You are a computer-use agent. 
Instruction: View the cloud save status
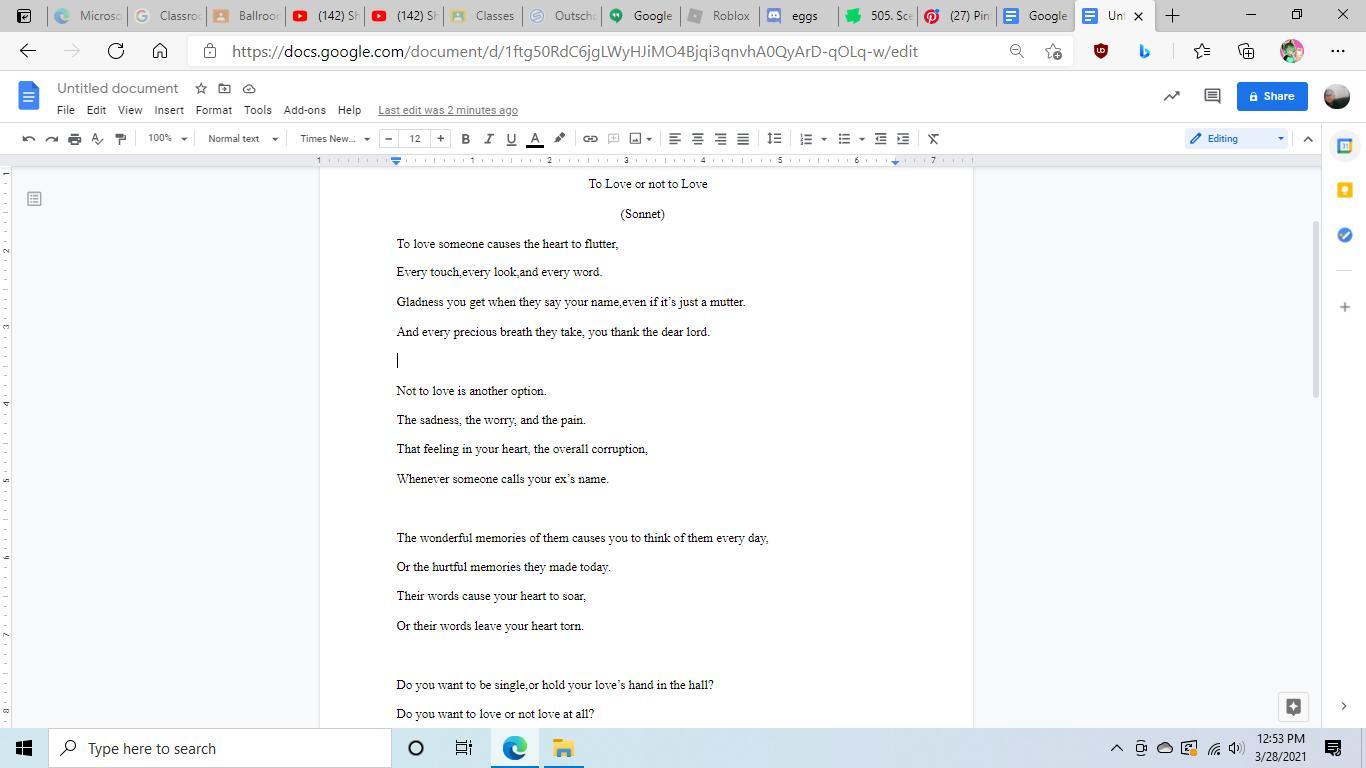point(249,89)
